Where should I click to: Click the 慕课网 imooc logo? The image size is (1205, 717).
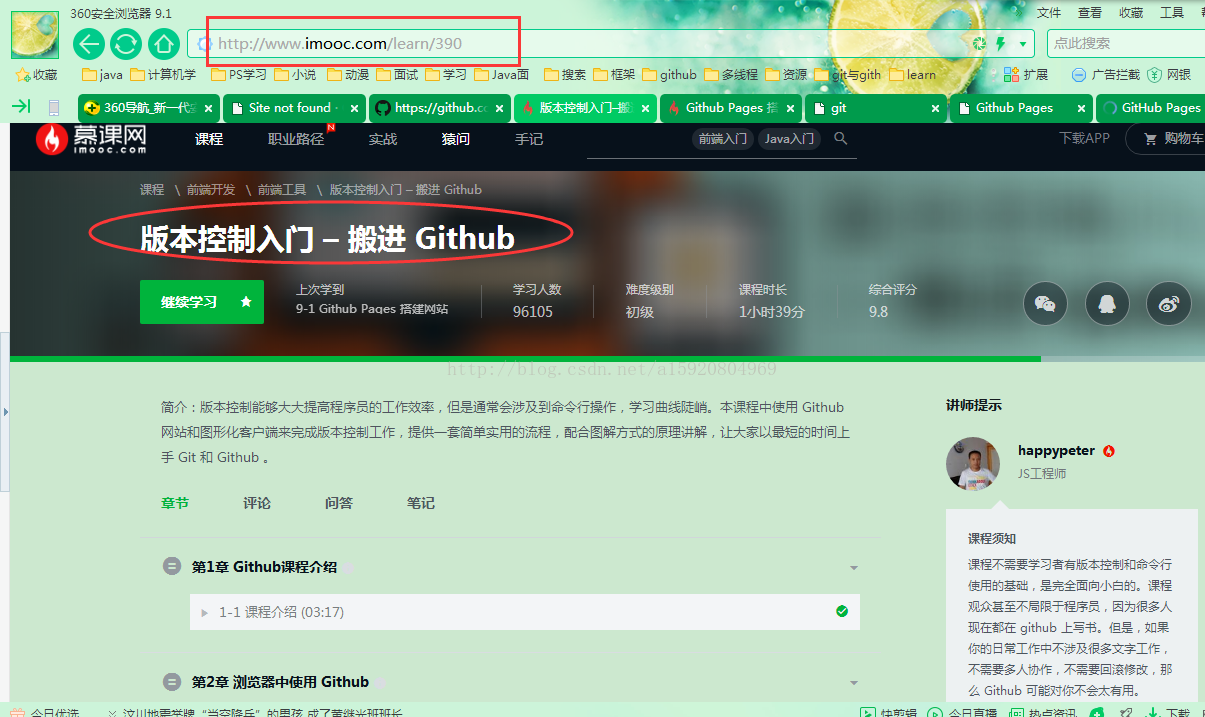click(x=92, y=139)
